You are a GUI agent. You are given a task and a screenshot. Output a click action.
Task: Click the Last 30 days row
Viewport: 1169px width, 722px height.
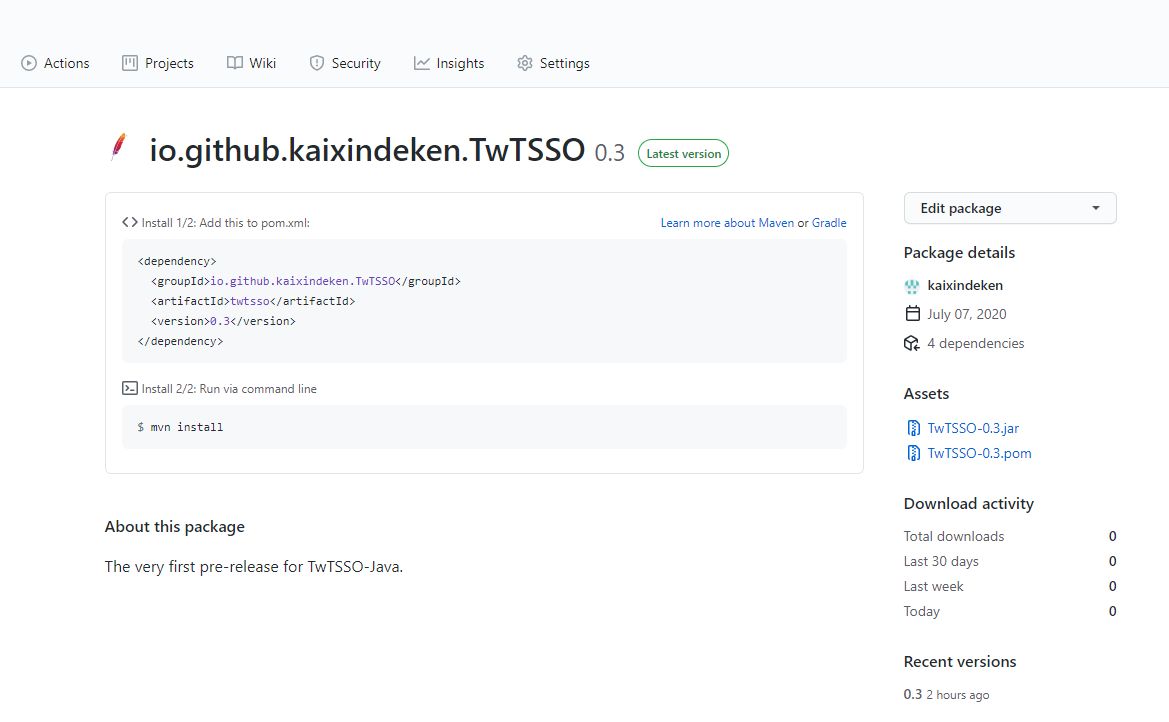[1010, 561]
